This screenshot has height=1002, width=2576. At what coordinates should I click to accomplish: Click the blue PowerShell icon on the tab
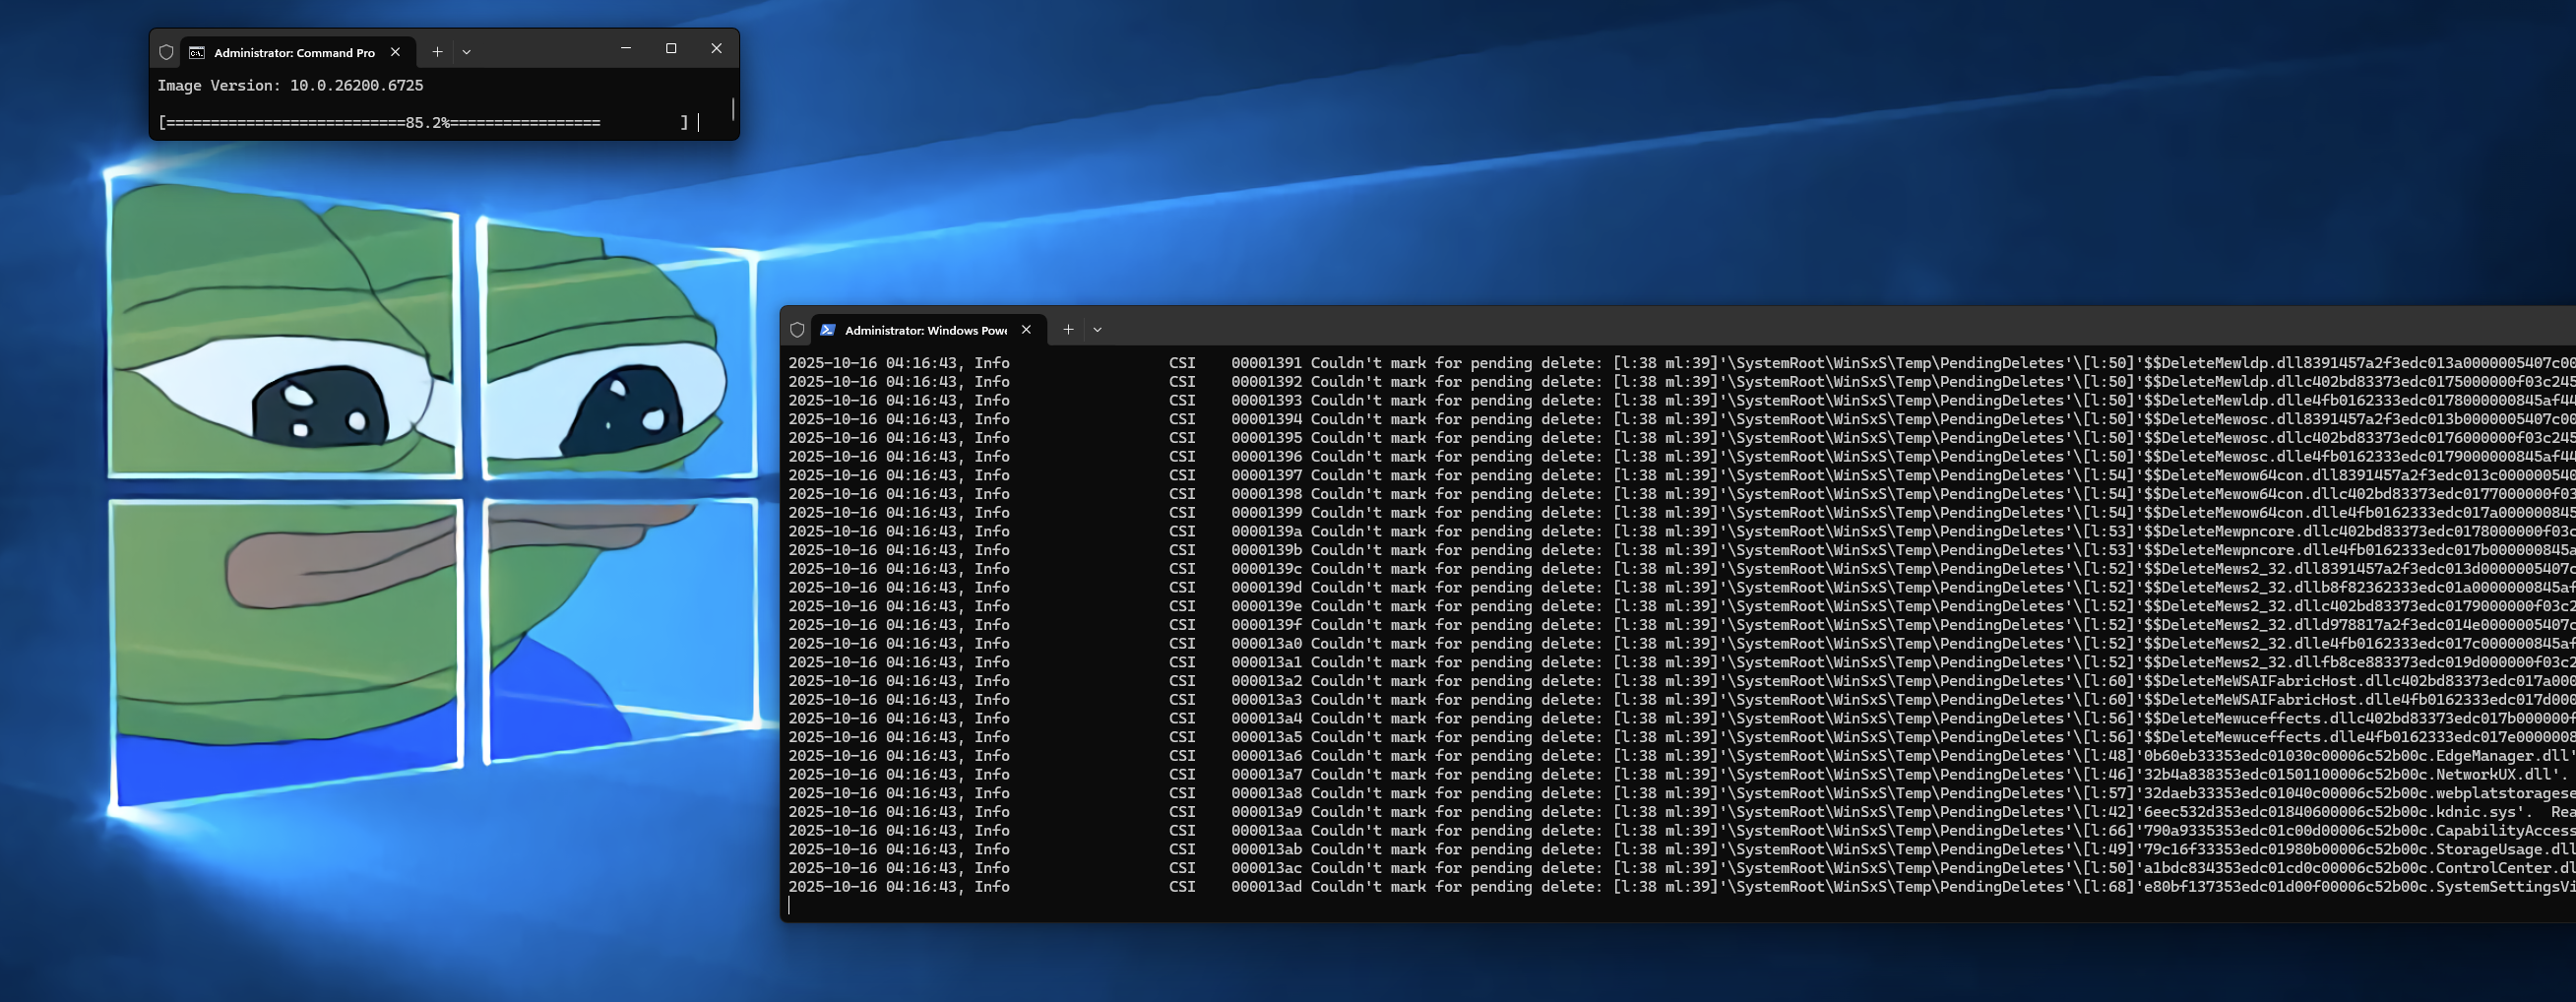828,330
